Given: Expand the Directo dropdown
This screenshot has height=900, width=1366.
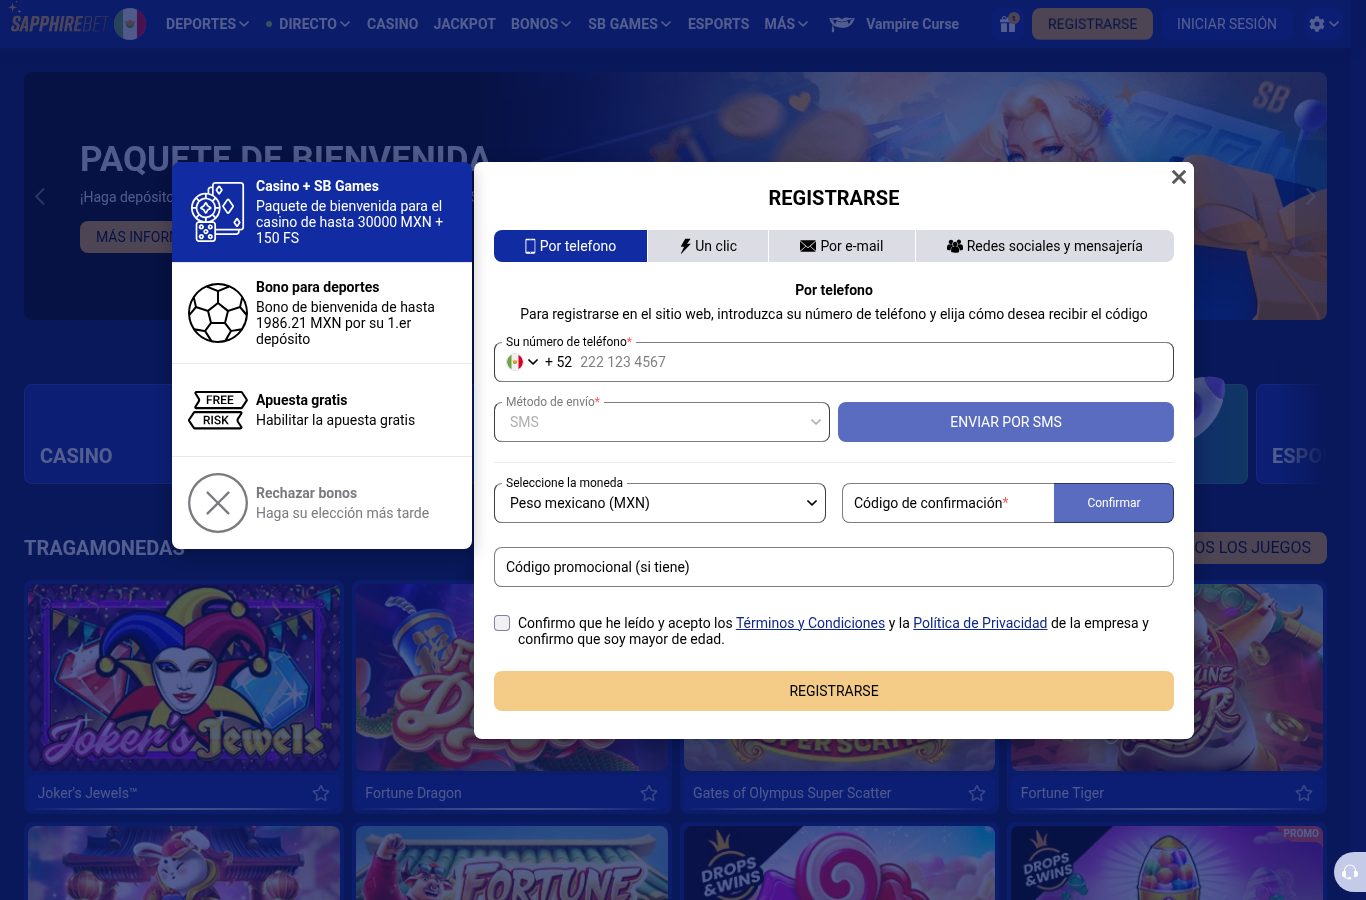Looking at the screenshot, I should (309, 24).
